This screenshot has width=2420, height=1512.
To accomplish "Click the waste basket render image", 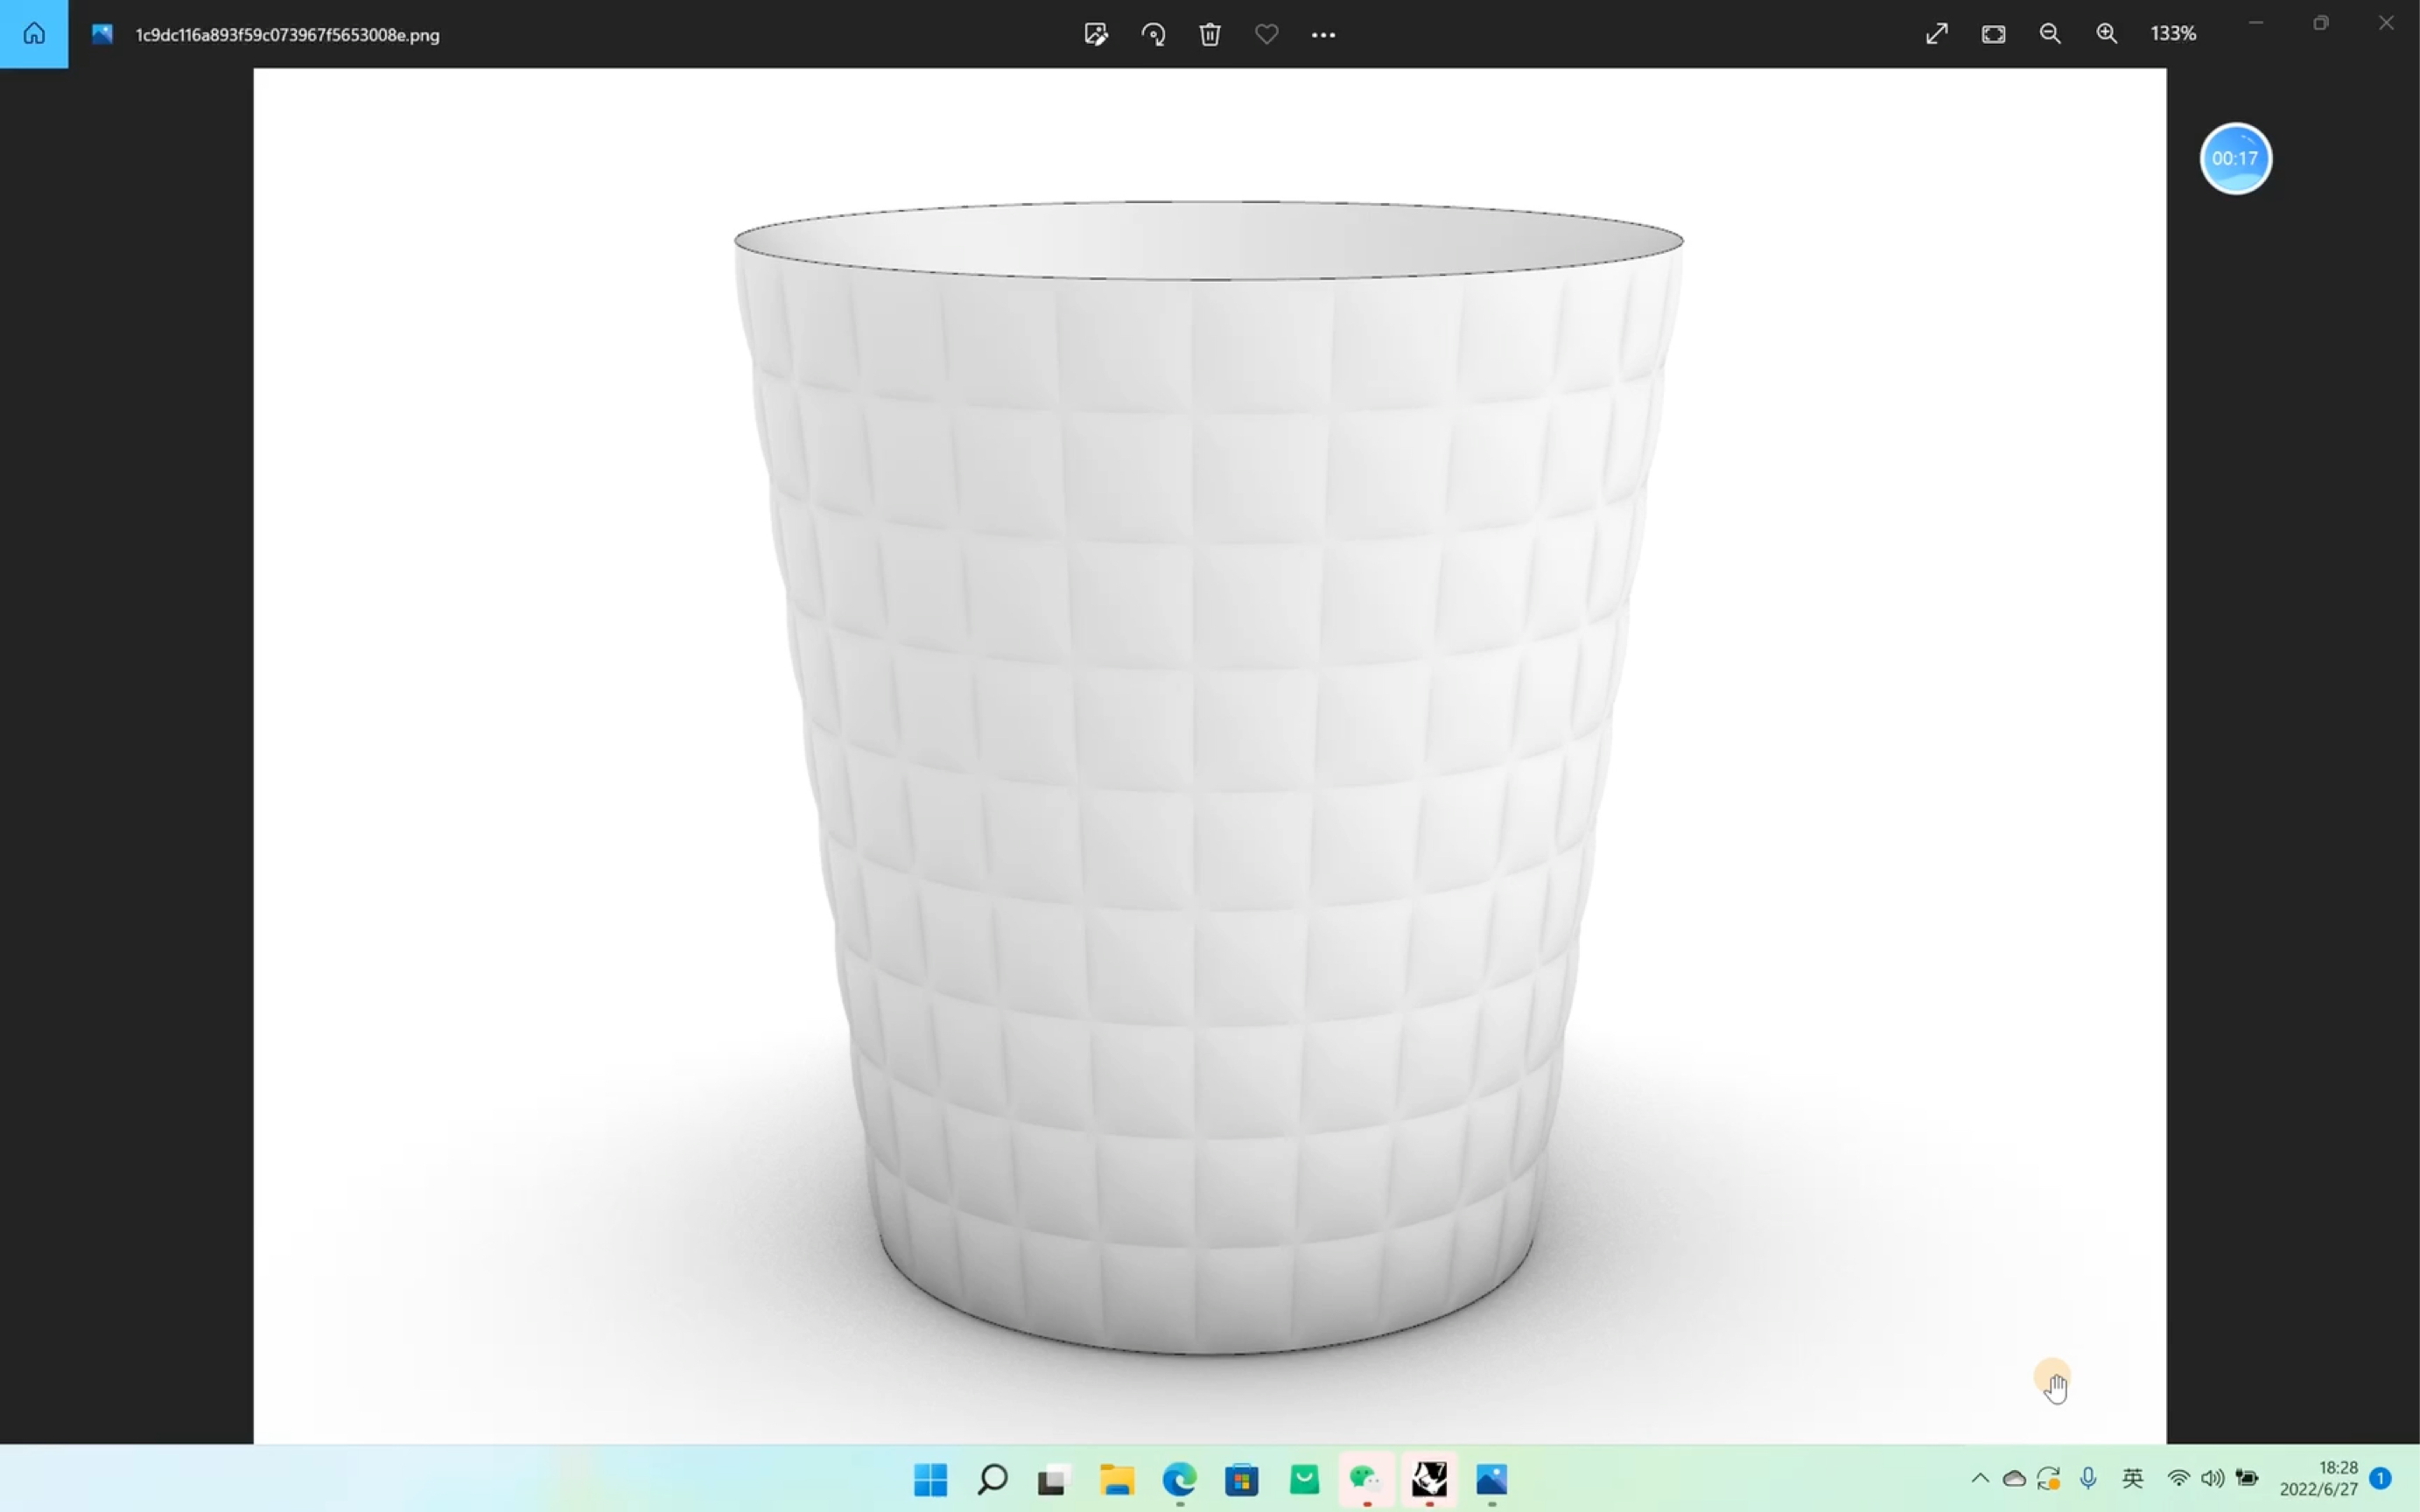I will 1208,760.
